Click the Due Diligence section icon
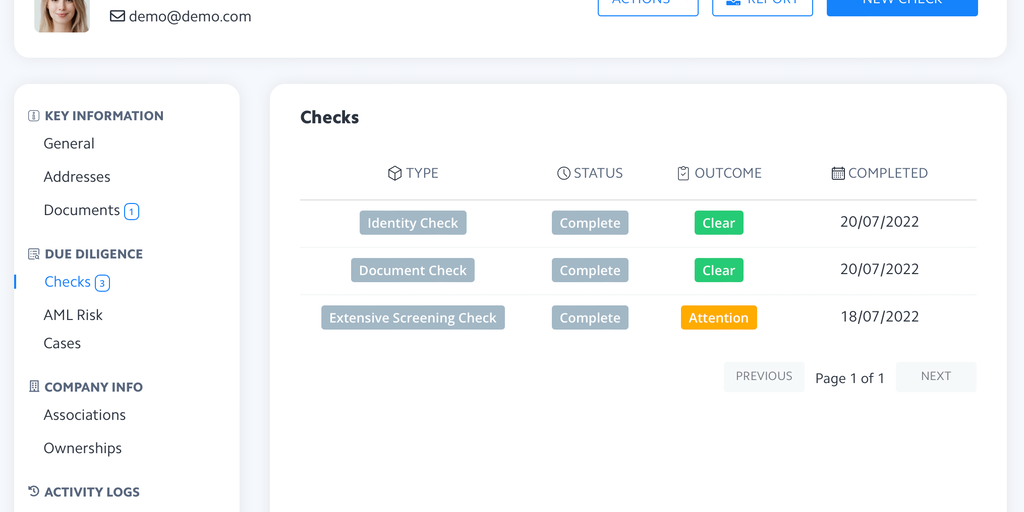1024x512 pixels. (34, 254)
